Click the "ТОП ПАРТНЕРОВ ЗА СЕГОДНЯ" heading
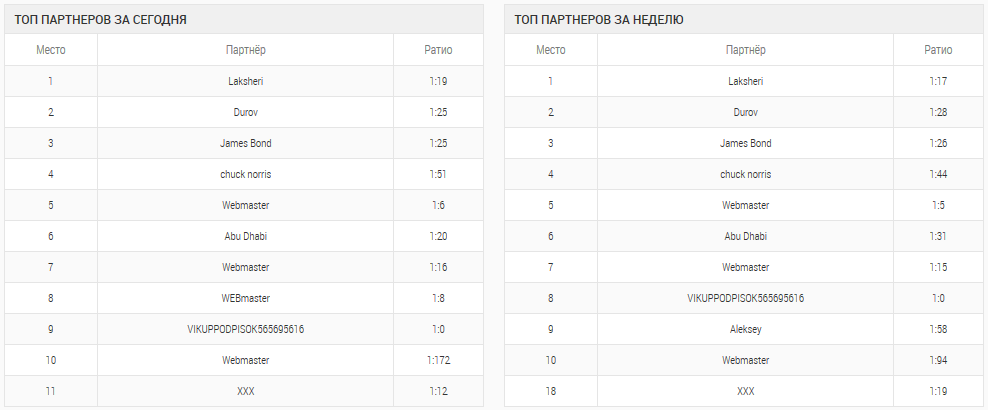Image resolution: width=988 pixels, height=410 pixels. [x=100, y=19]
